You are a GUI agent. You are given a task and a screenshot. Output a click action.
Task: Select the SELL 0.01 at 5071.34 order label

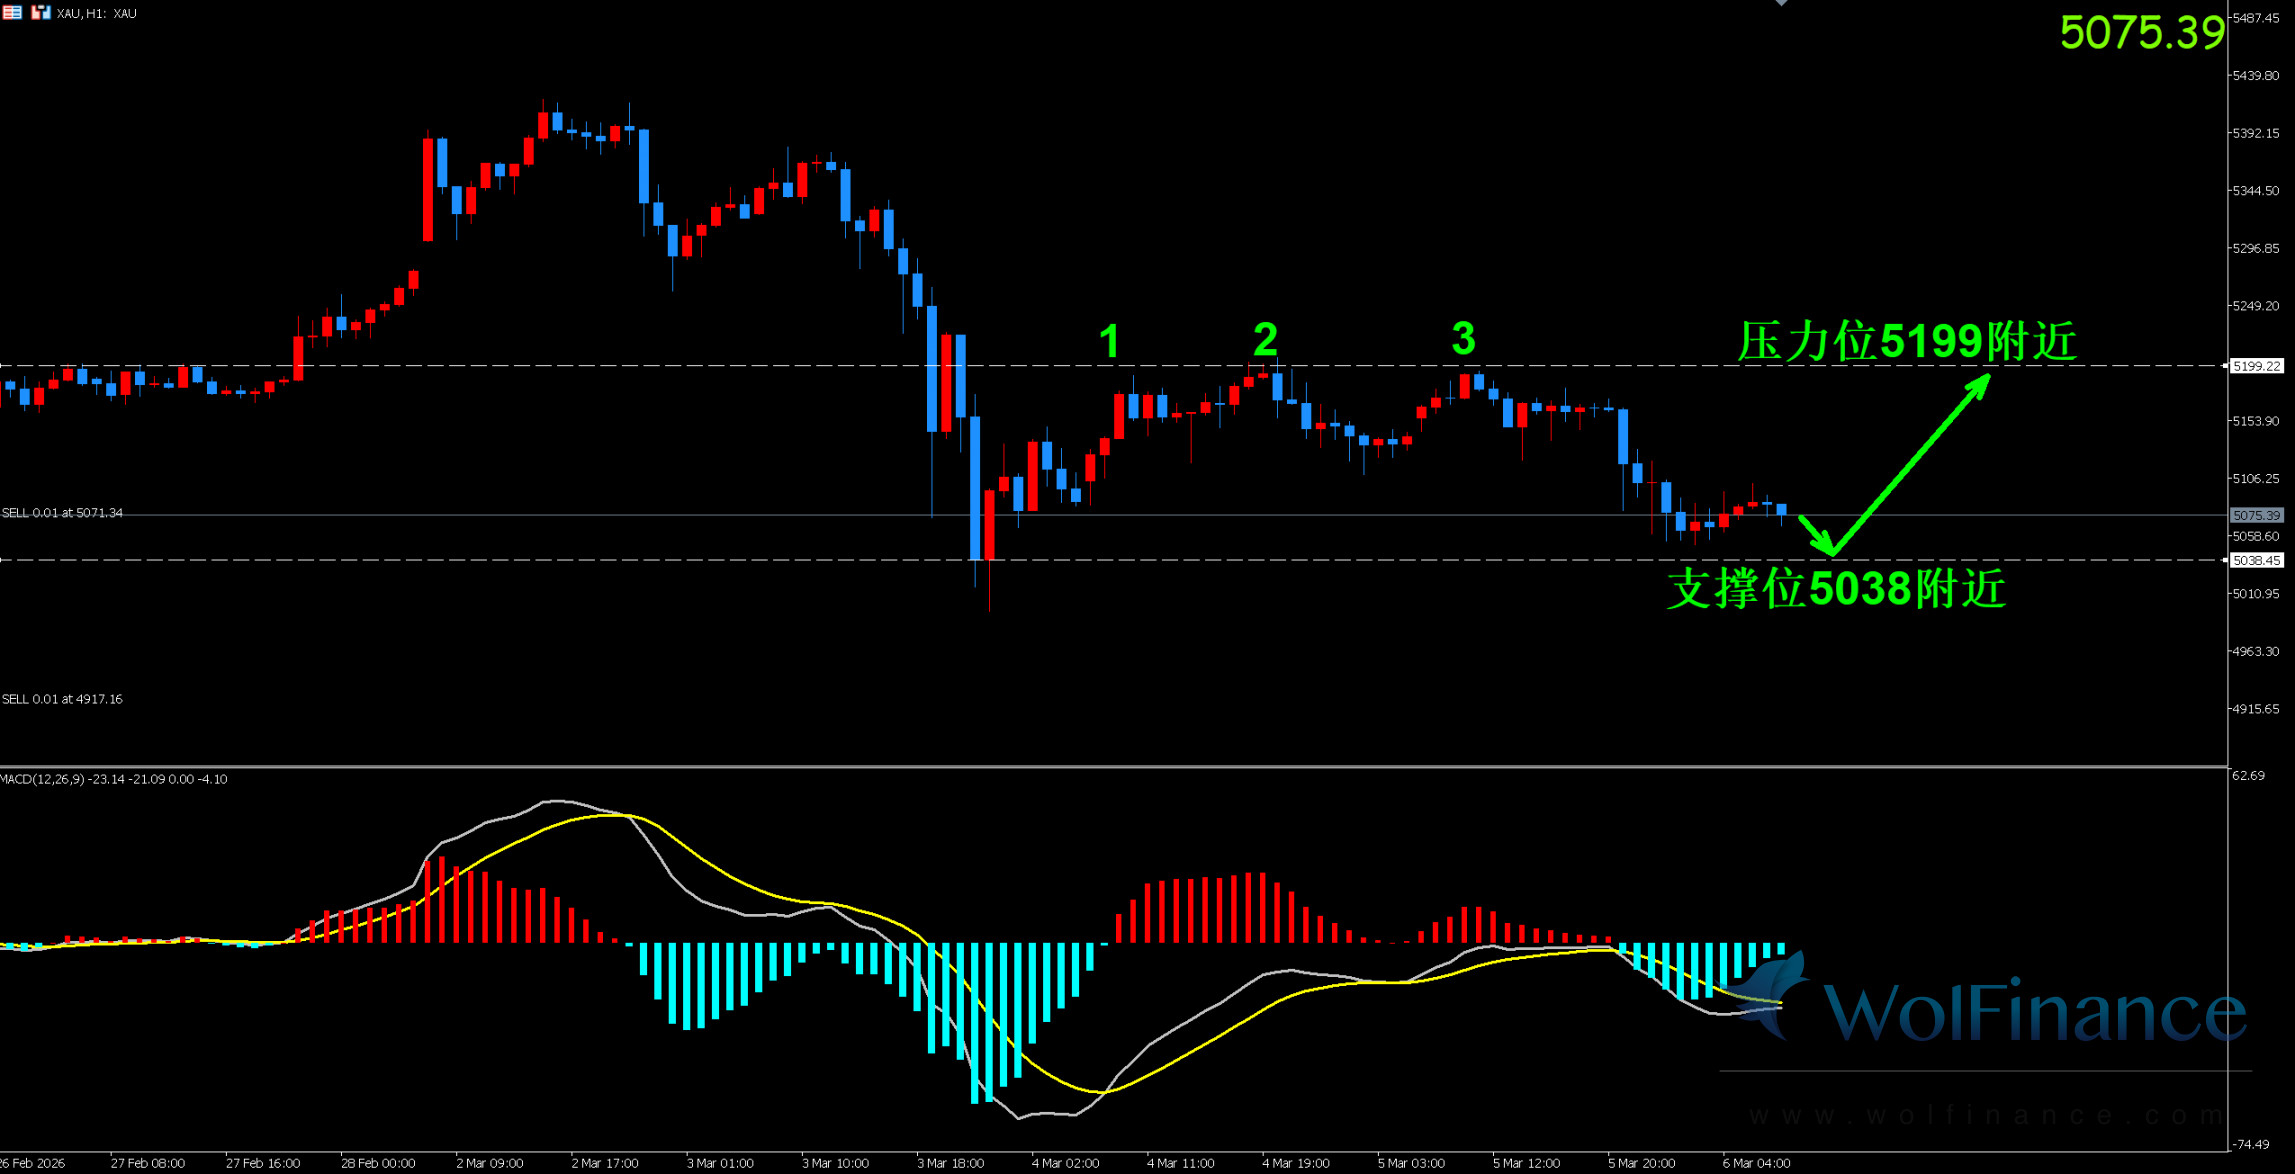pyautogui.click(x=62, y=513)
